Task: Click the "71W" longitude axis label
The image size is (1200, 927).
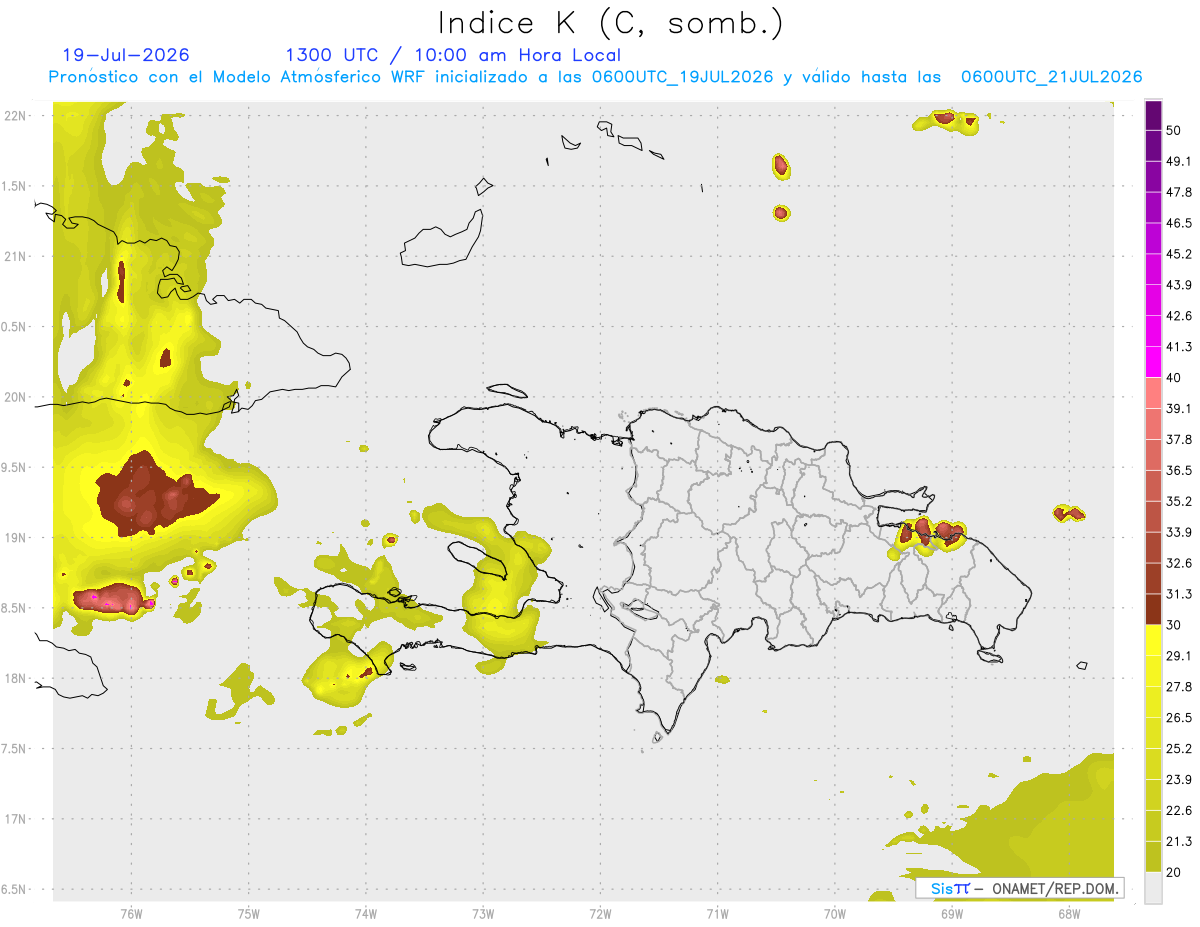Action: 717,912
